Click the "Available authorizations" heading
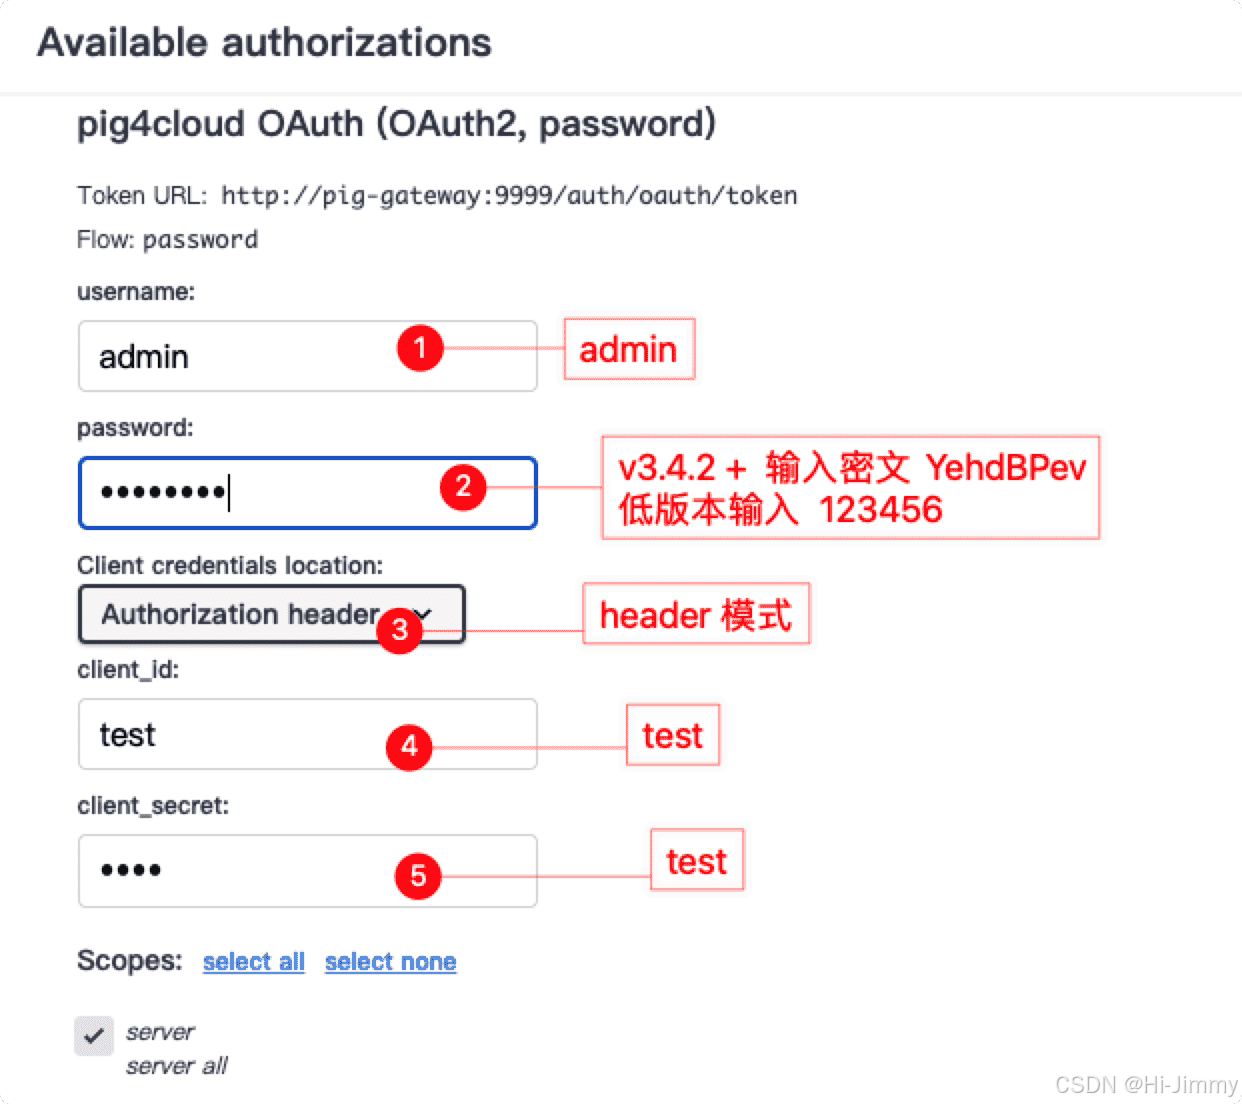The height and width of the screenshot is (1104, 1242). (264, 43)
